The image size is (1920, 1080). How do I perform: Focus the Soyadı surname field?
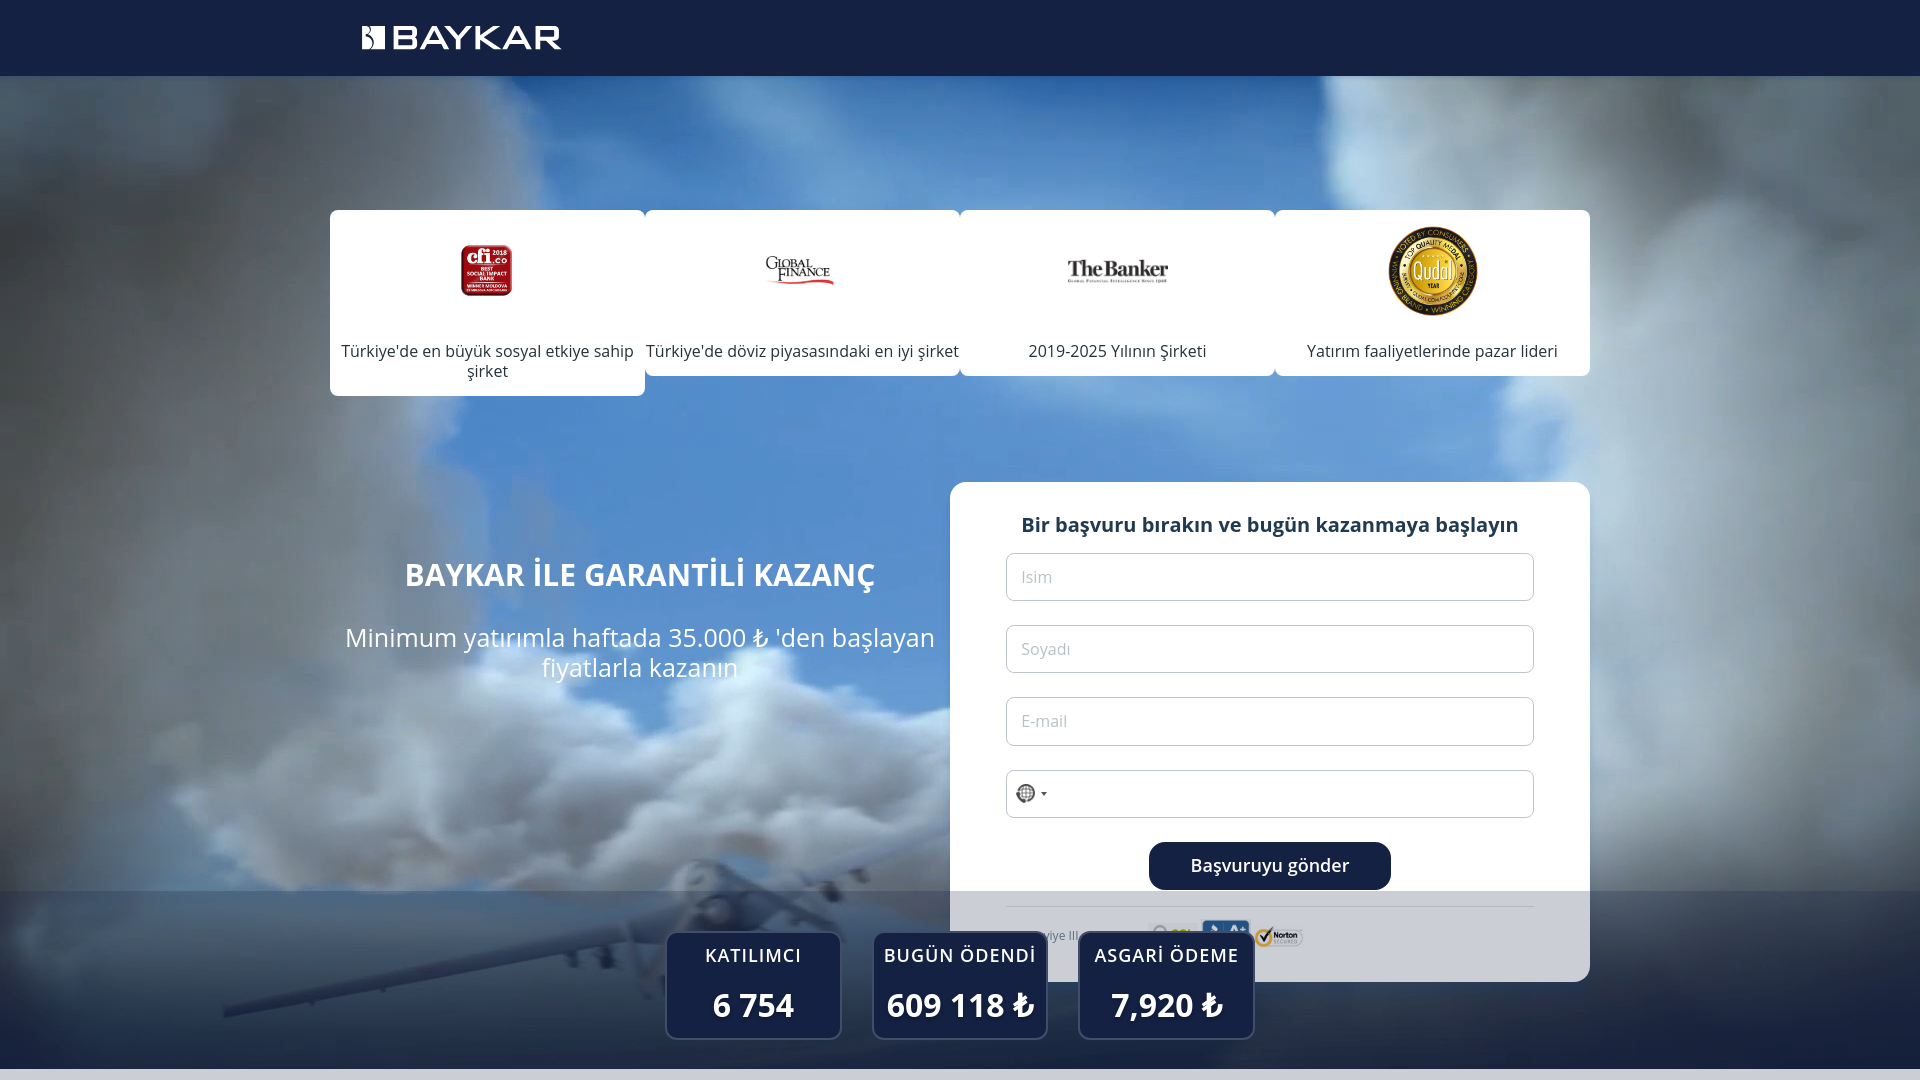point(1269,649)
